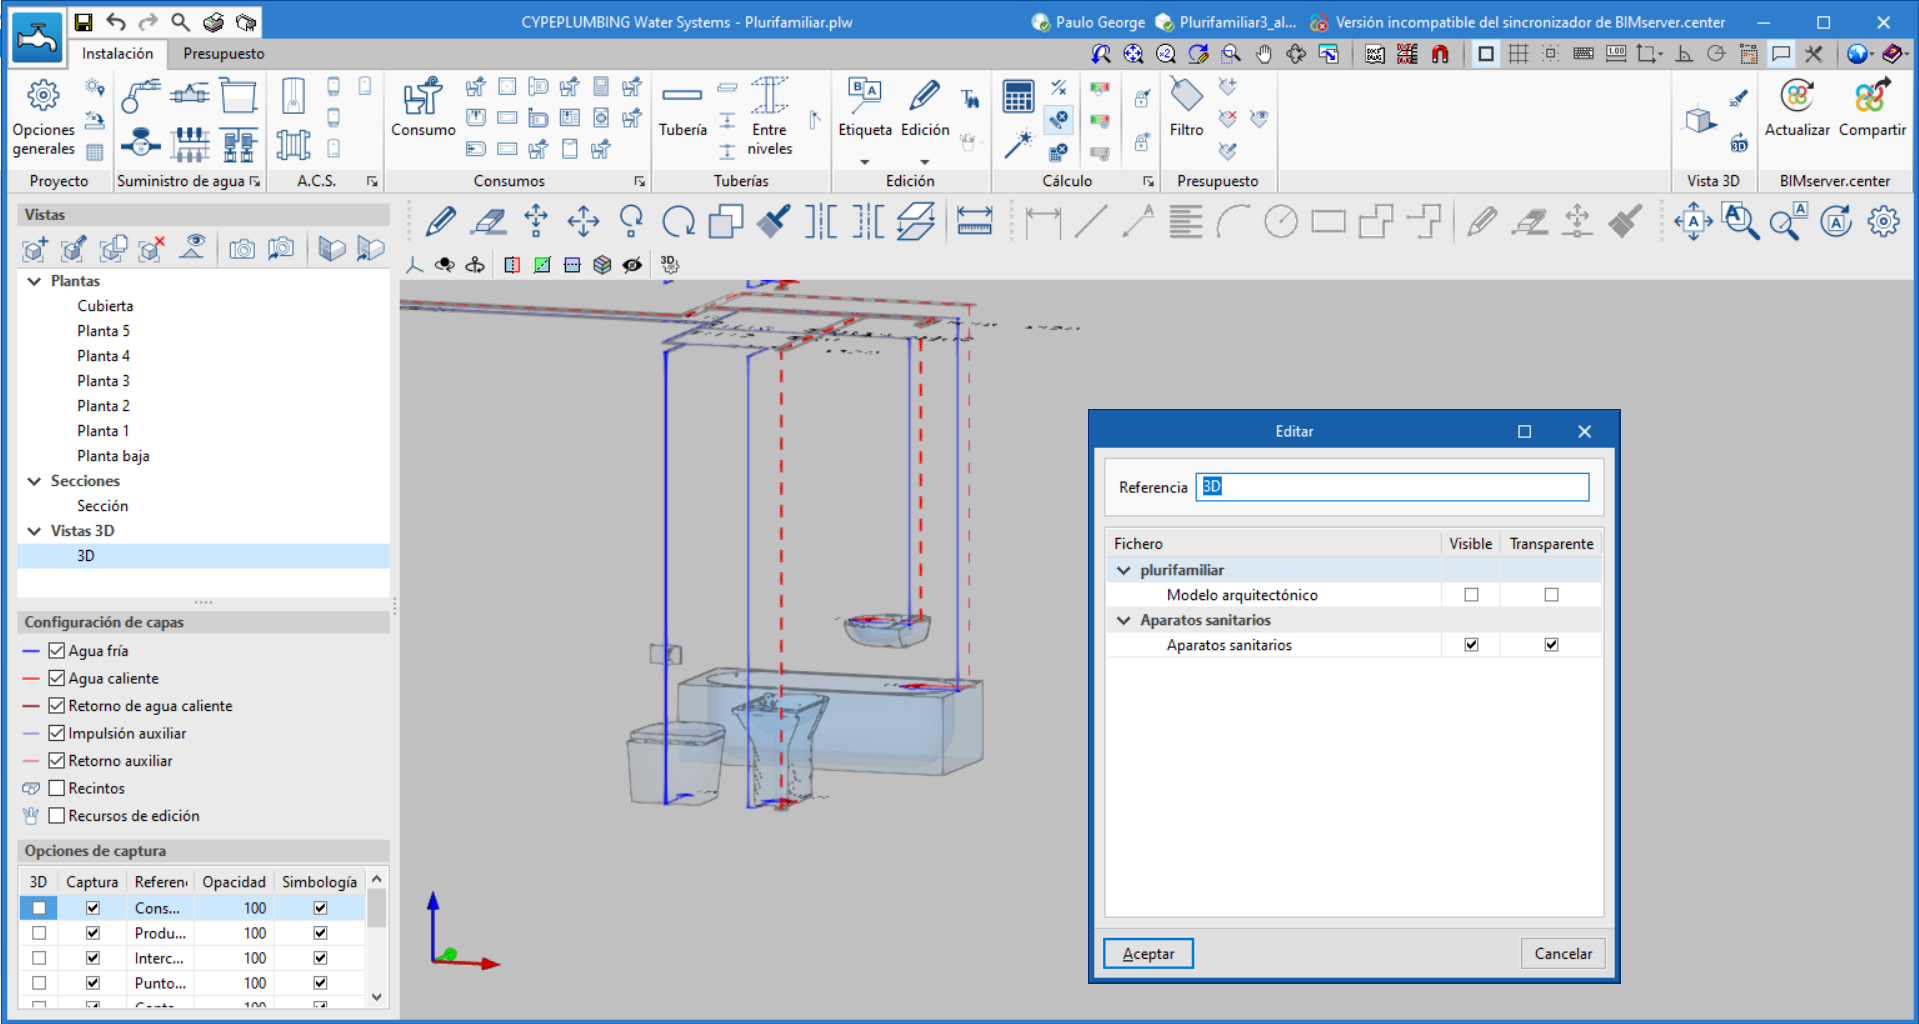Screen dimensions: 1919x1024
Task: Click the Simbología column header
Action: coord(319,882)
